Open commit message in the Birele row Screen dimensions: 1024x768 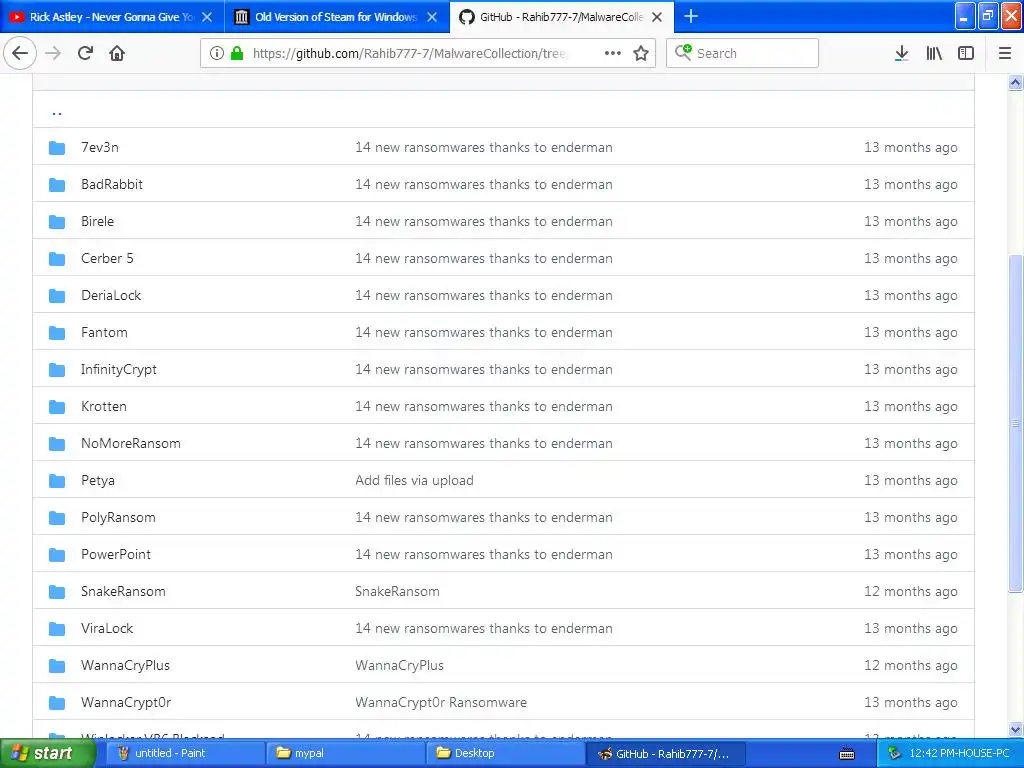pyautogui.click(x=484, y=221)
